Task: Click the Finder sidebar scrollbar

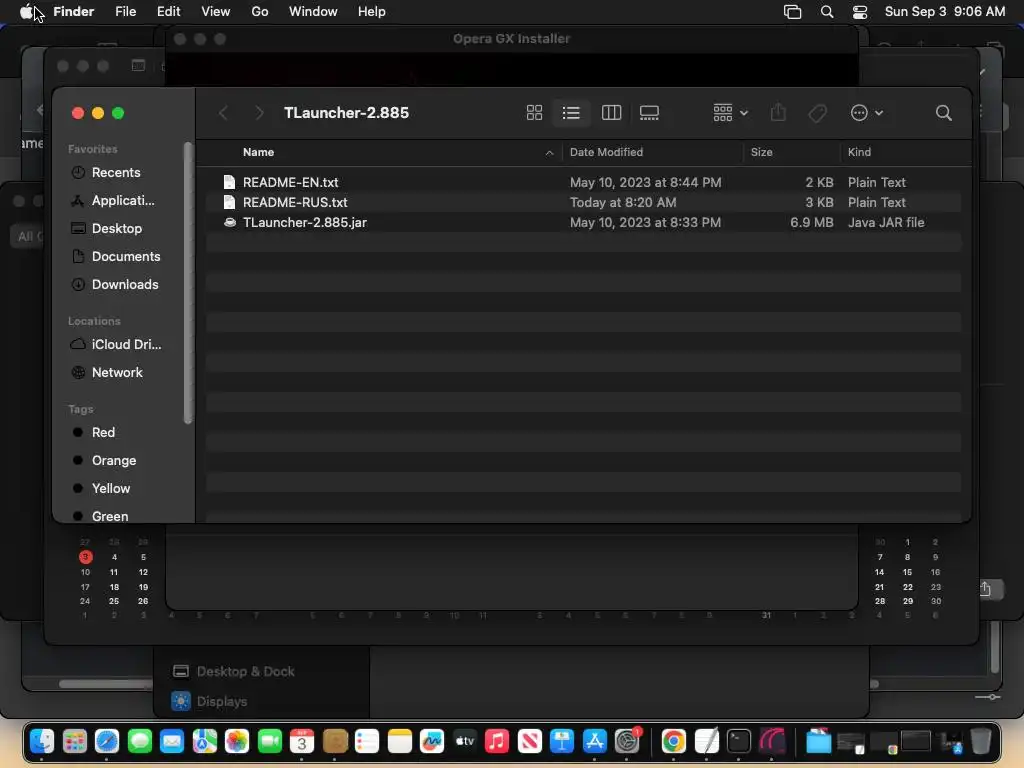Action: [189, 283]
